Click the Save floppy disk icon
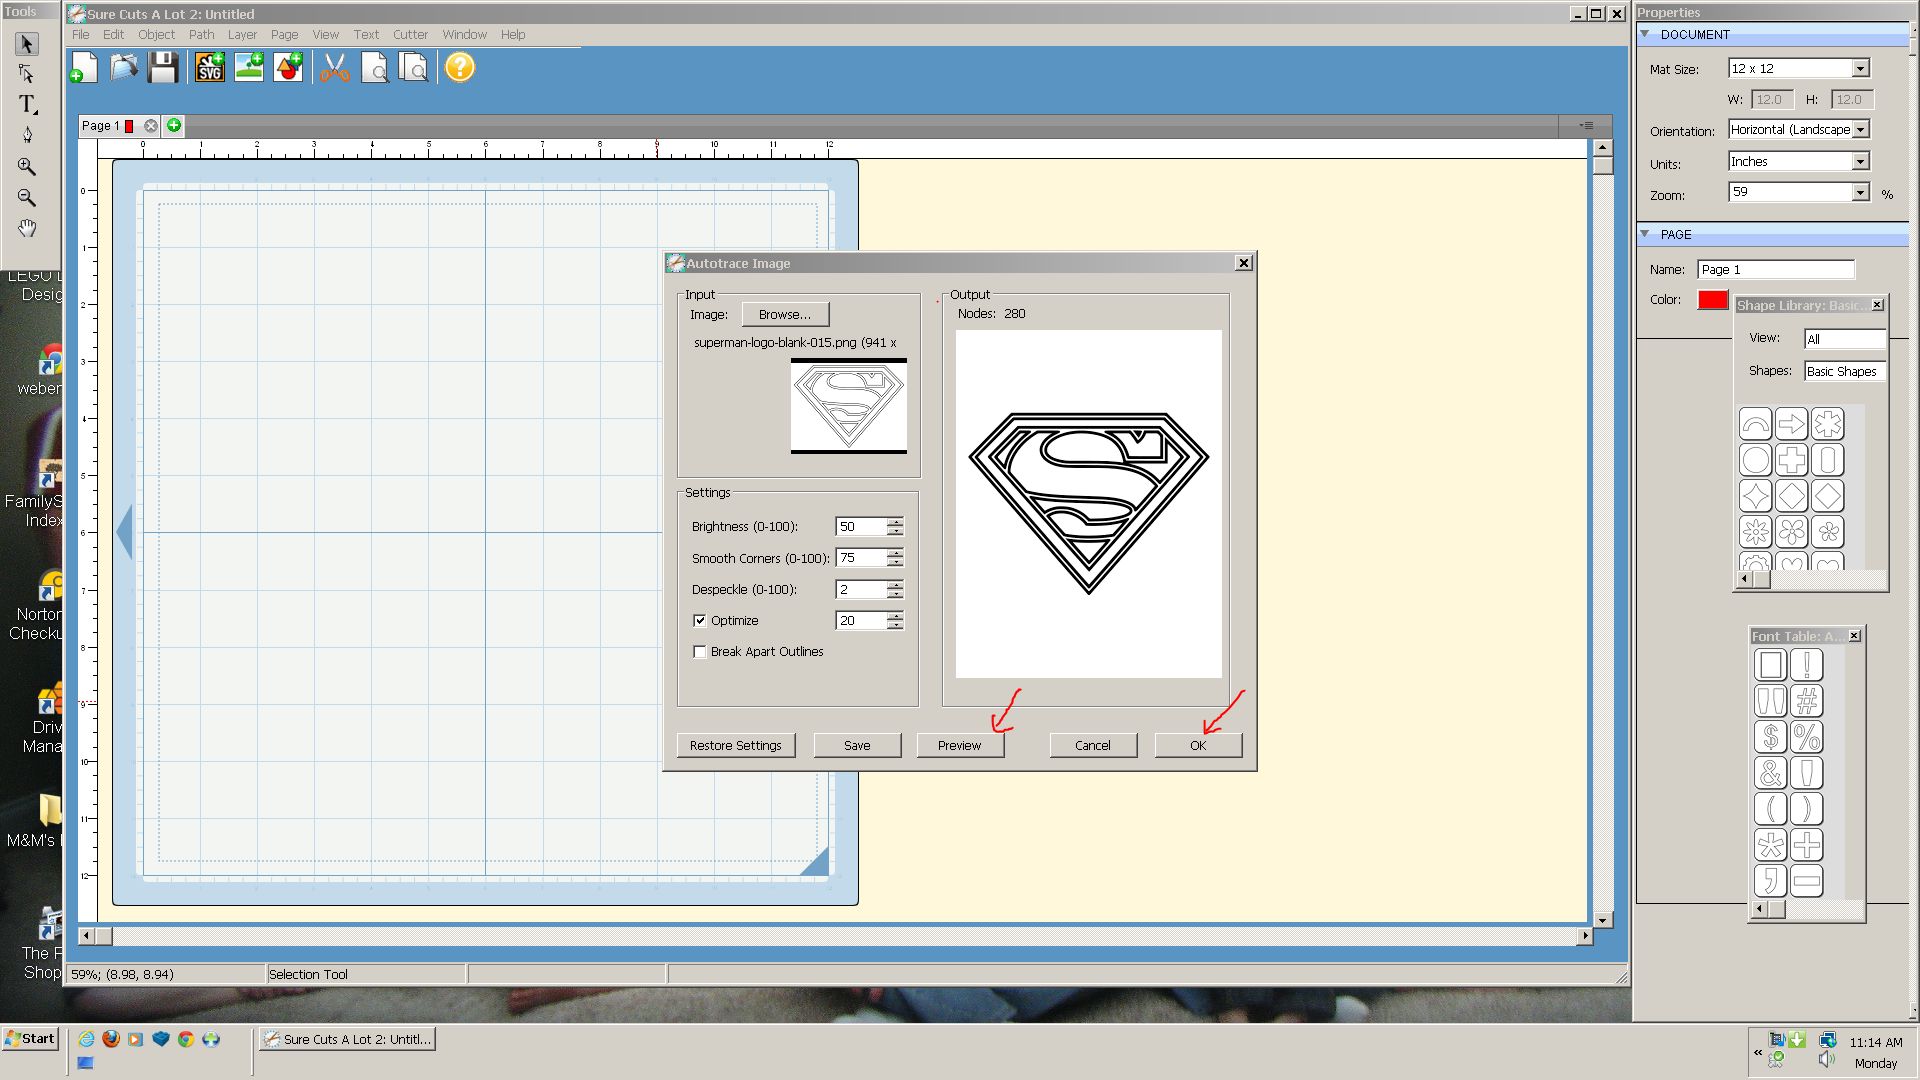The width and height of the screenshot is (1920, 1080). pos(163,68)
